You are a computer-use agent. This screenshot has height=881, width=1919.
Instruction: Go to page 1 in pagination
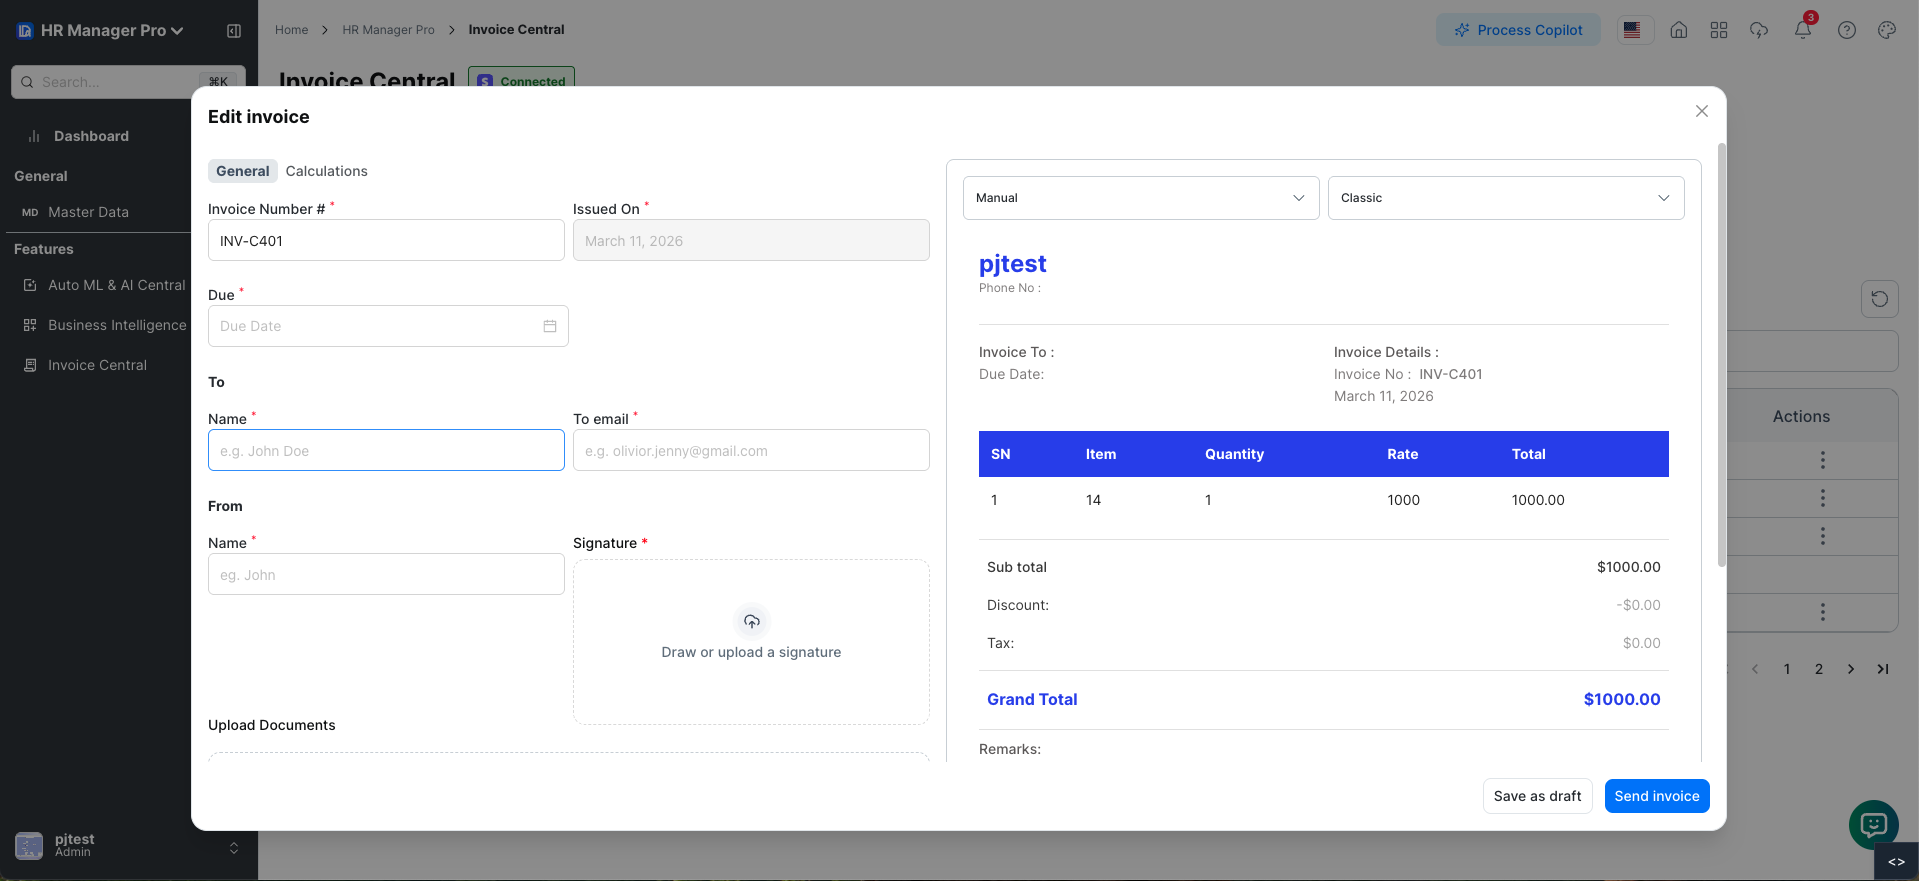(1787, 669)
